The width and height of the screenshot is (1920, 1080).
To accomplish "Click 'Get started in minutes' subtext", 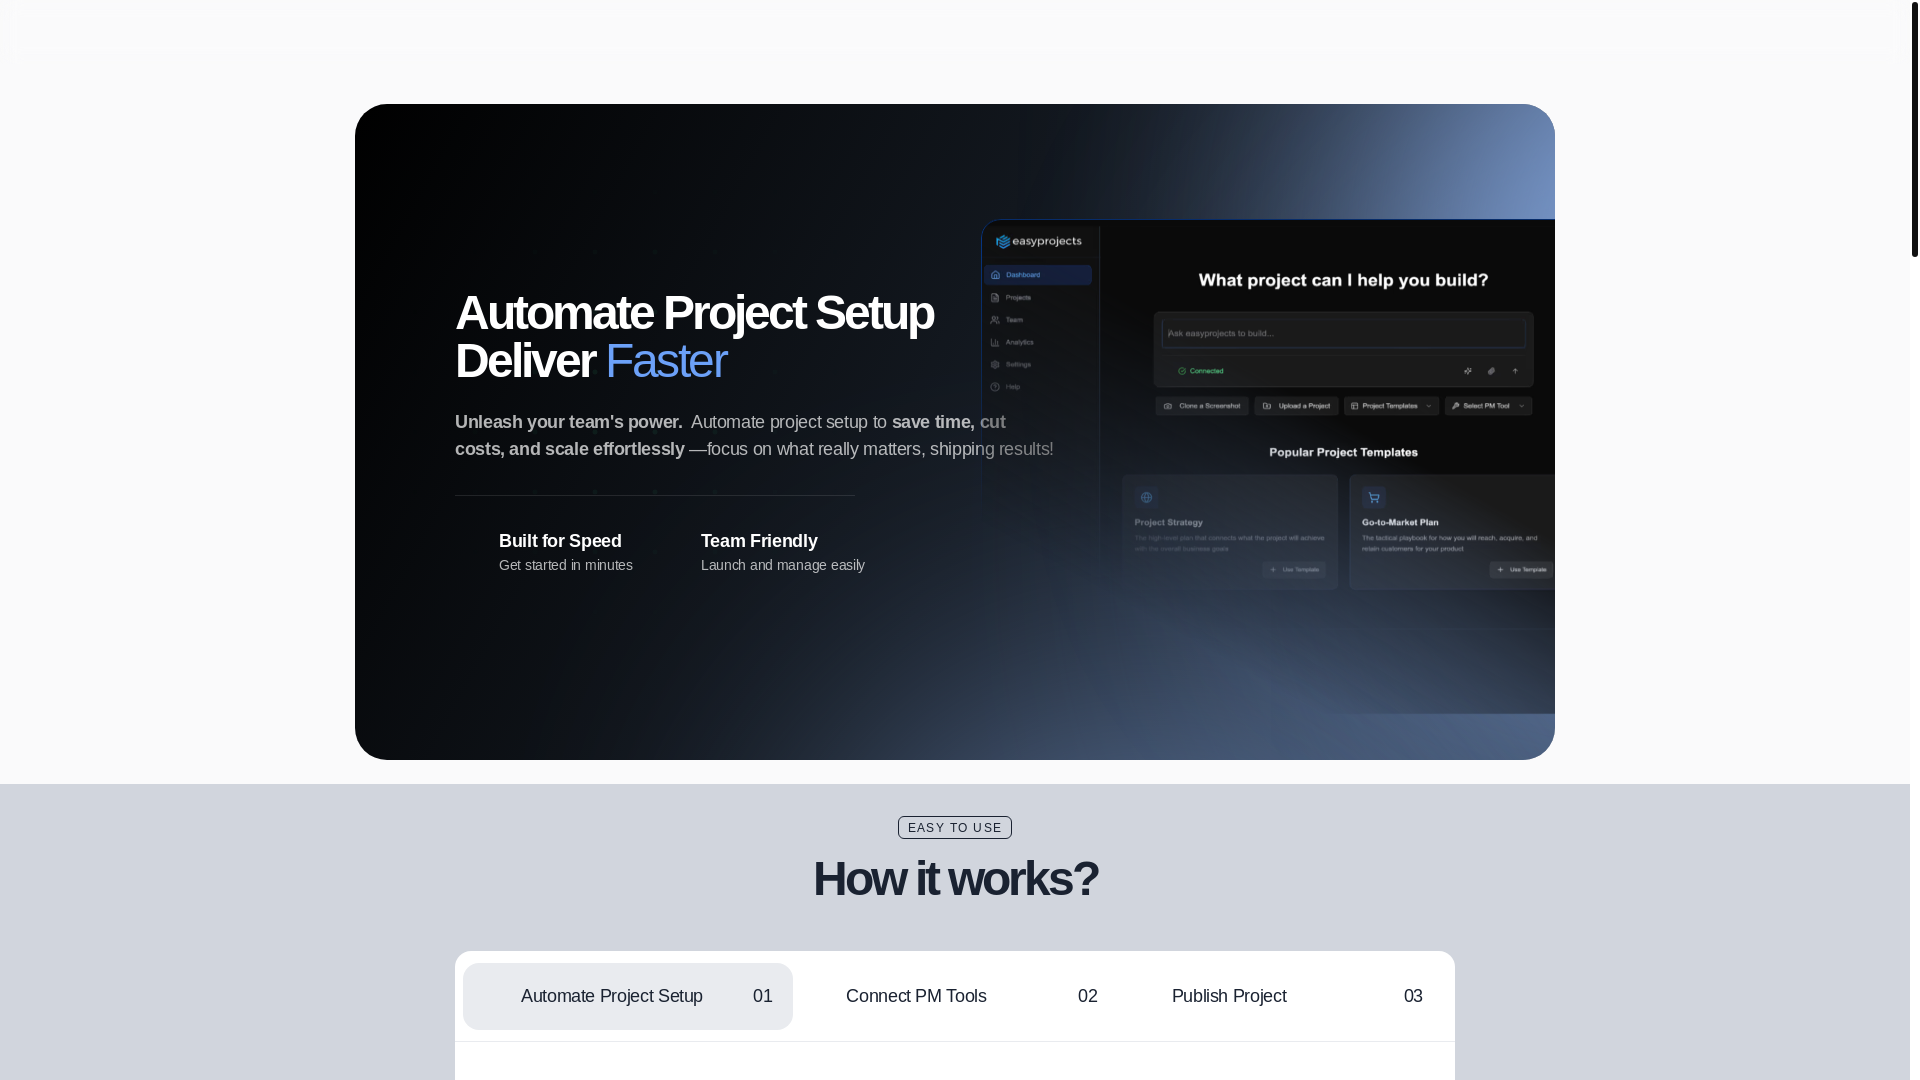I will coord(566,565).
